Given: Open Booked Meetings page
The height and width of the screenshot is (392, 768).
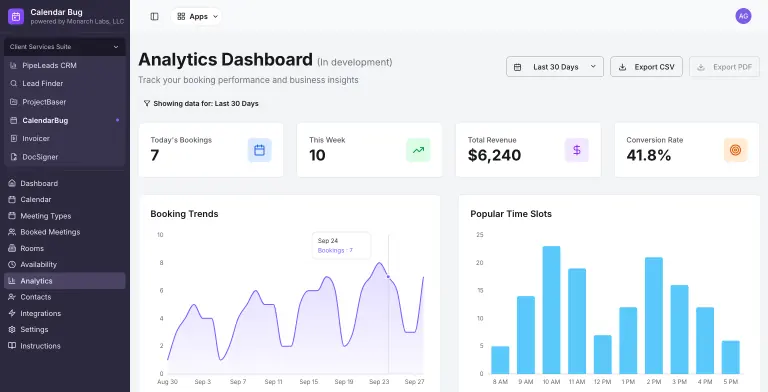Looking at the screenshot, I should coord(64,232).
